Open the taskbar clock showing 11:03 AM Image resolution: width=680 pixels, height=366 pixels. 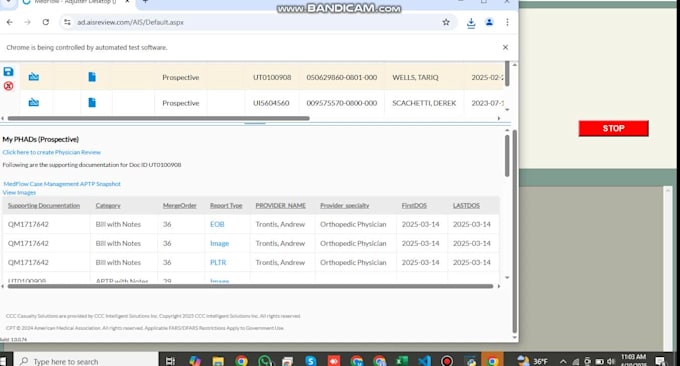pyautogui.click(x=633, y=360)
